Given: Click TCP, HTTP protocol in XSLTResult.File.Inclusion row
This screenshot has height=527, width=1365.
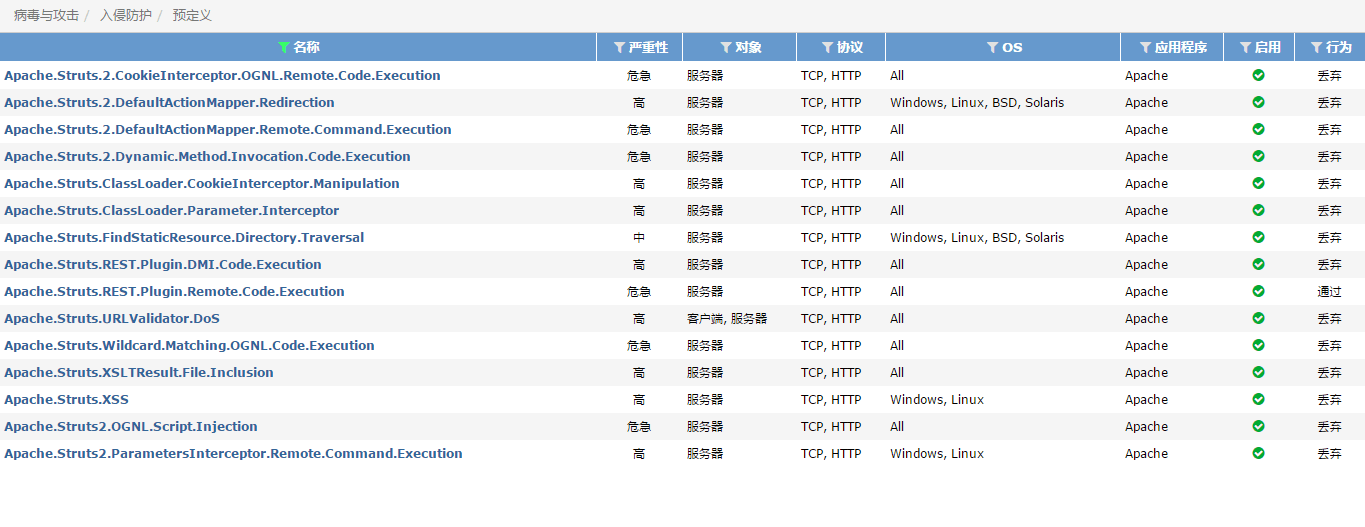Looking at the screenshot, I should (831, 372).
